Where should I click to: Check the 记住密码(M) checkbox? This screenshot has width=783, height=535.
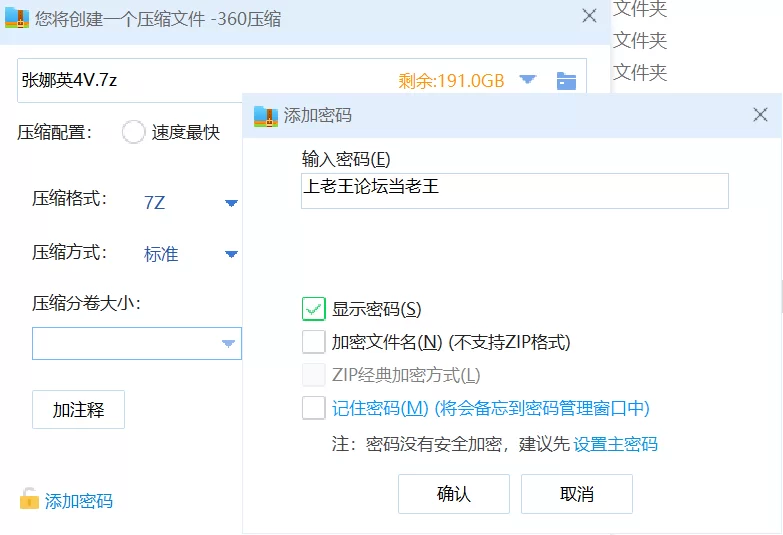click(314, 408)
